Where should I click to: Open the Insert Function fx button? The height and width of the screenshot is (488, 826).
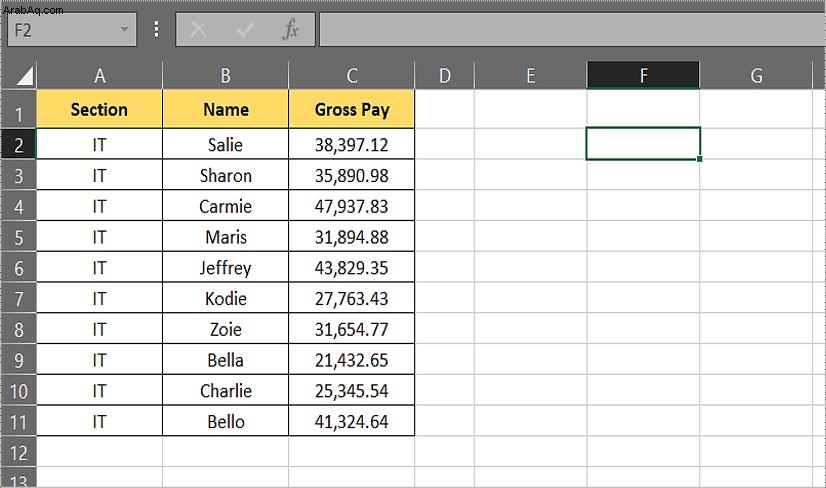290,30
